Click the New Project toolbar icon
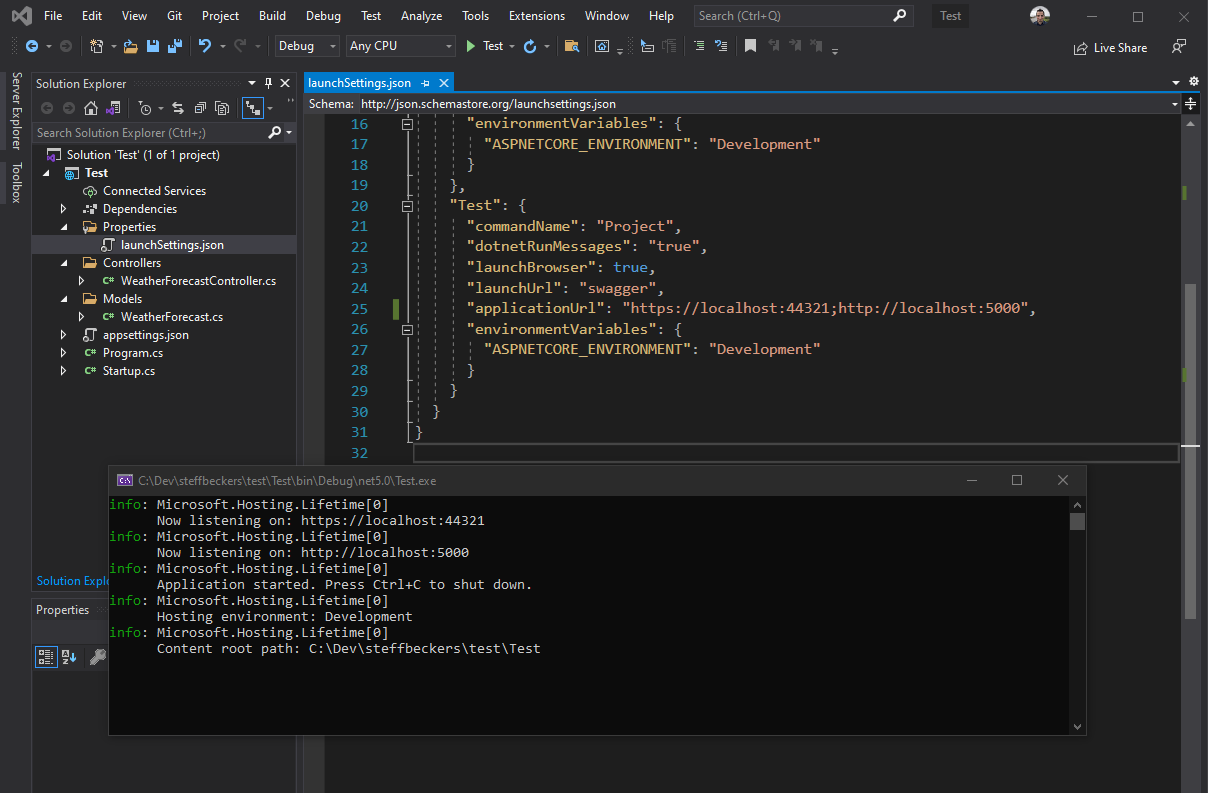The image size is (1208, 793). tap(96, 46)
